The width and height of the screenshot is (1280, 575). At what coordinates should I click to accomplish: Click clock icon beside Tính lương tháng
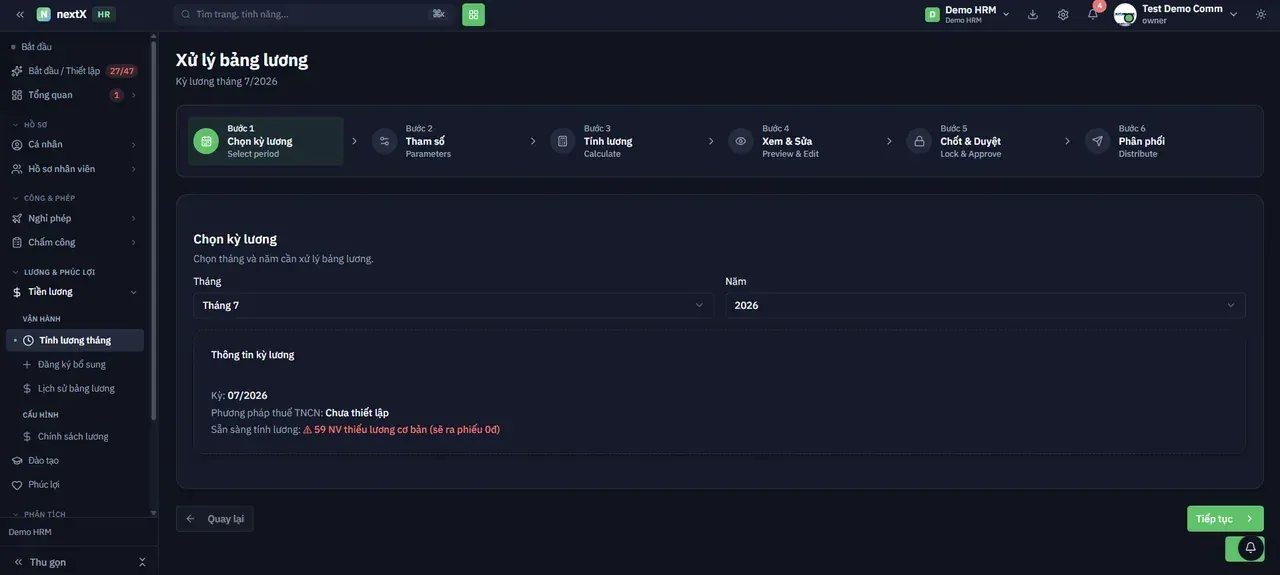[28, 340]
